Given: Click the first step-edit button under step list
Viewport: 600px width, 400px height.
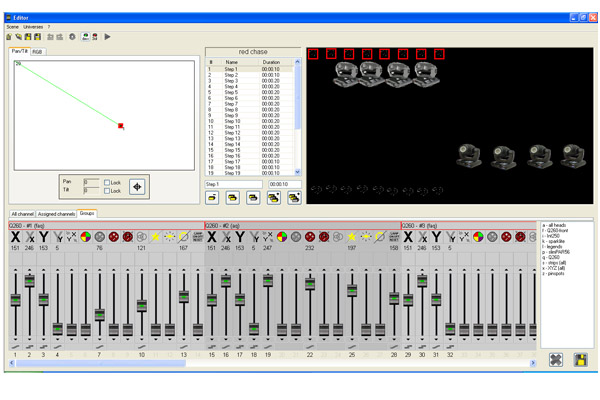Looking at the screenshot, I should coord(213,198).
